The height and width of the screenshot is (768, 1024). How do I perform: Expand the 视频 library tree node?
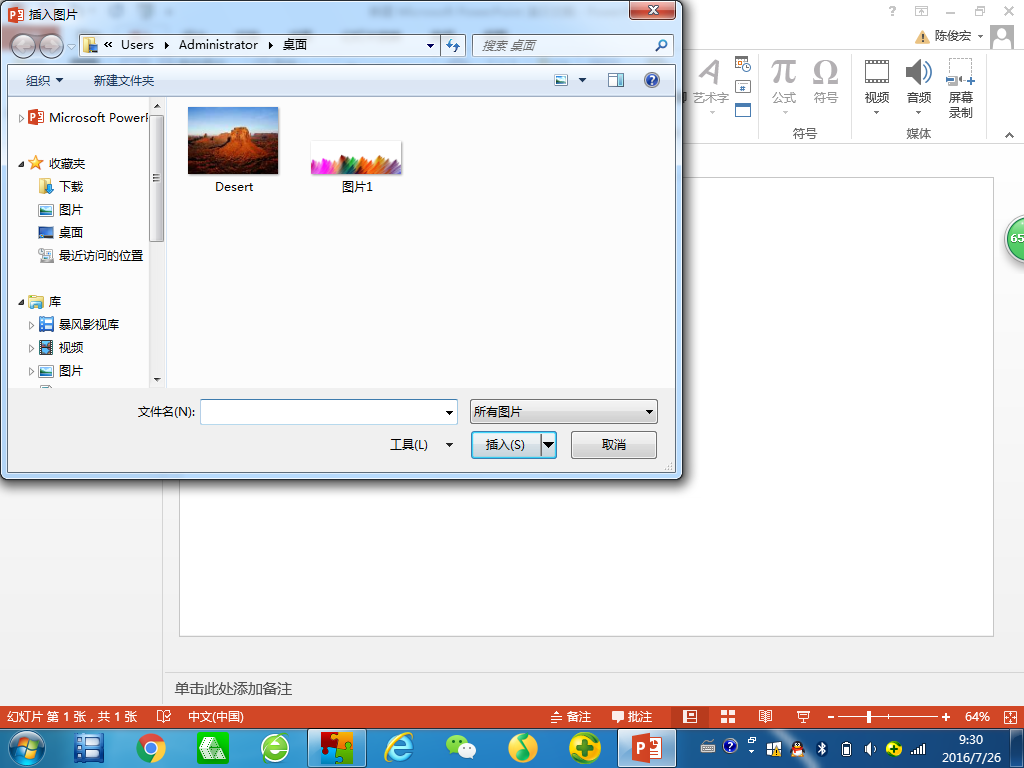coord(31,348)
